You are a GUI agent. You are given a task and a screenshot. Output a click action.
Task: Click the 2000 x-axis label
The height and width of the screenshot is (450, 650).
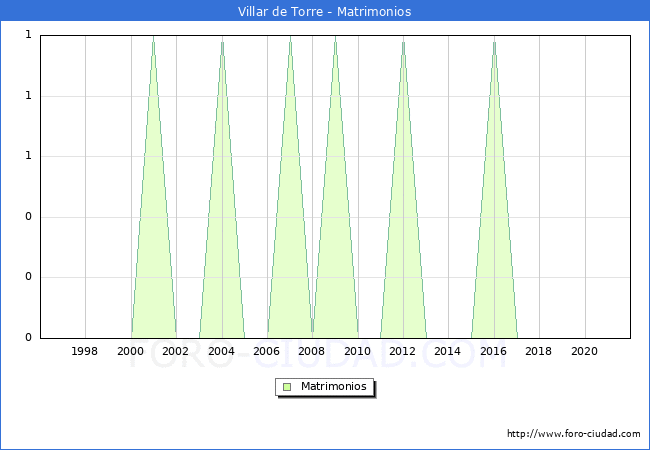[x=130, y=351]
